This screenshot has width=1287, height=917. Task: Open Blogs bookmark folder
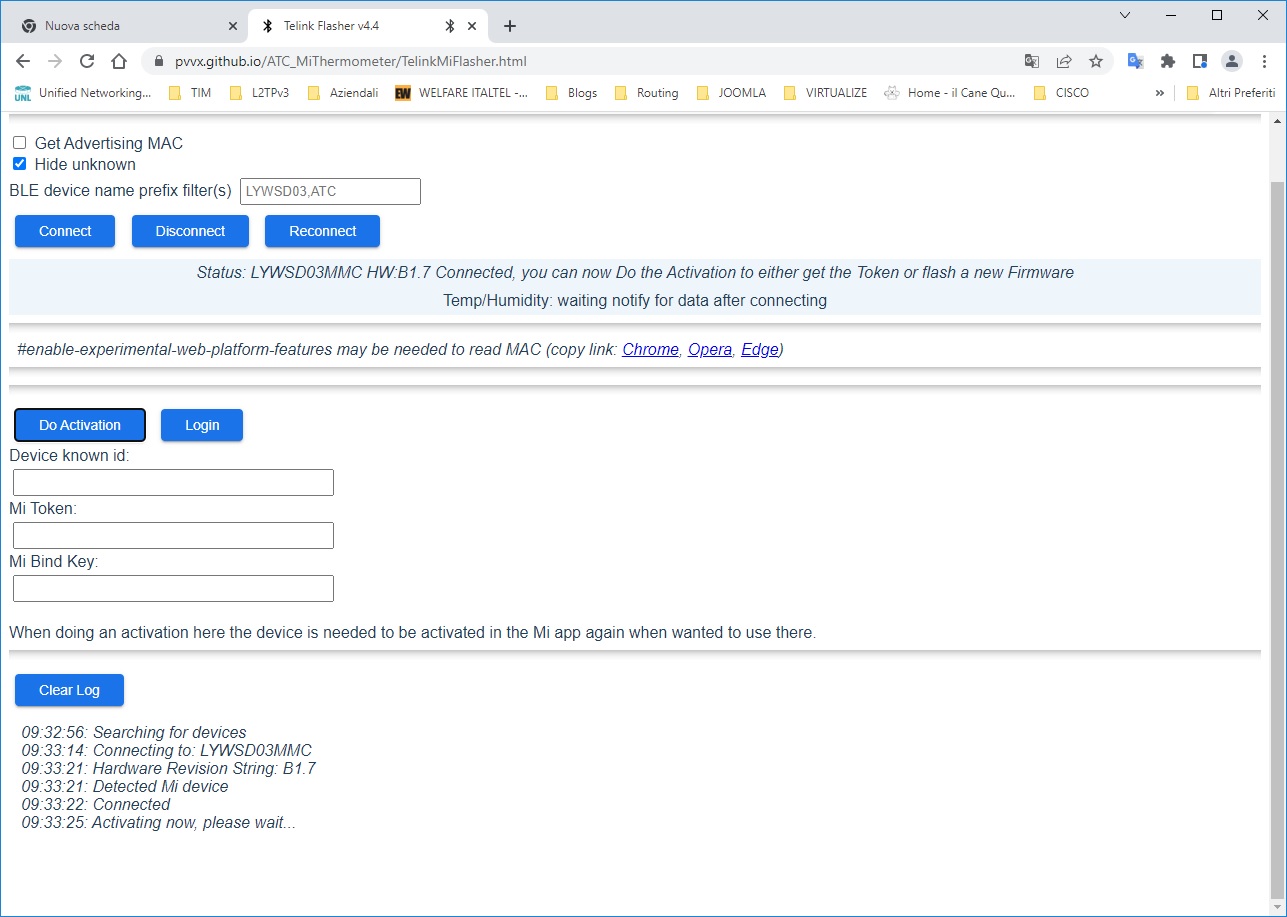pos(571,93)
